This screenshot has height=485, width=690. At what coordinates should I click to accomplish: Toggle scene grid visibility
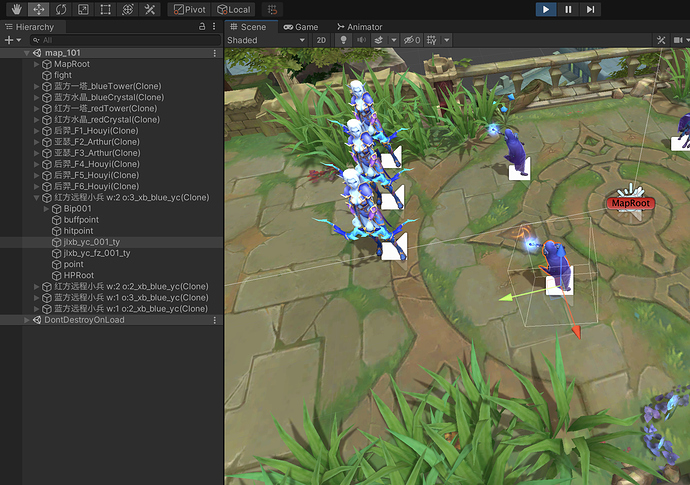click(432, 40)
